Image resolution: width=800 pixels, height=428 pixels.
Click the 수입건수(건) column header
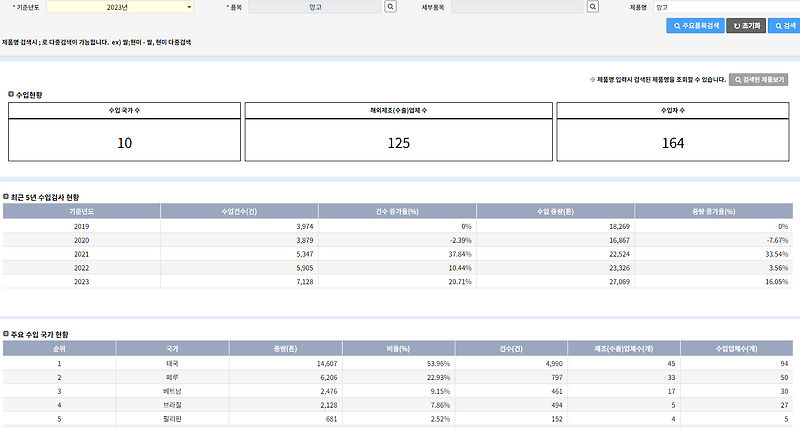click(239, 211)
